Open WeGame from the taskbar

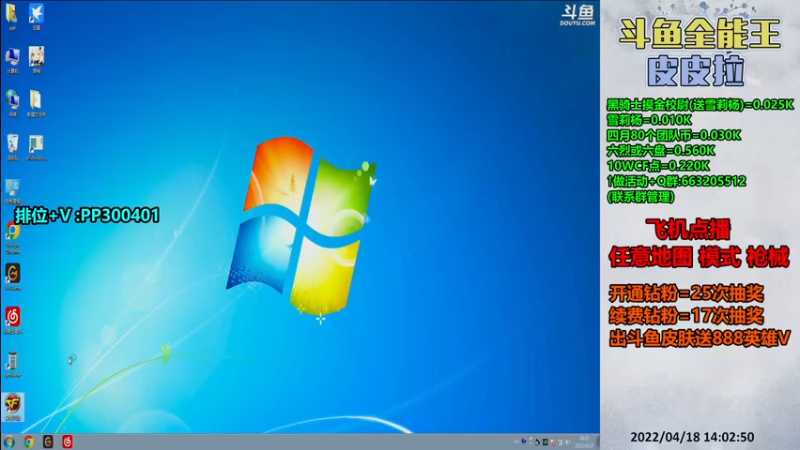point(48,442)
